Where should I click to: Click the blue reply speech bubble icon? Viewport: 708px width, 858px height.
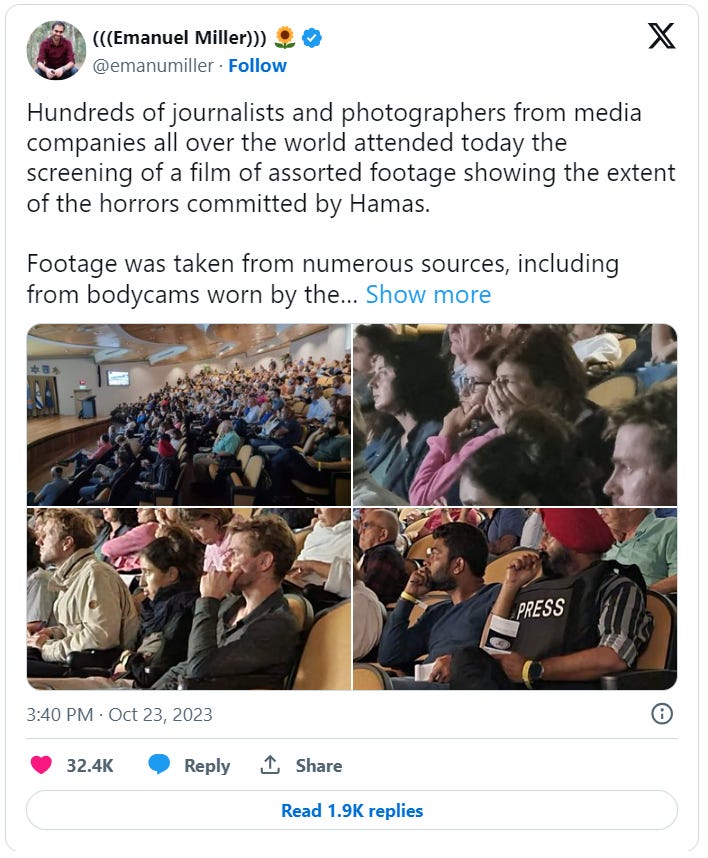click(159, 764)
